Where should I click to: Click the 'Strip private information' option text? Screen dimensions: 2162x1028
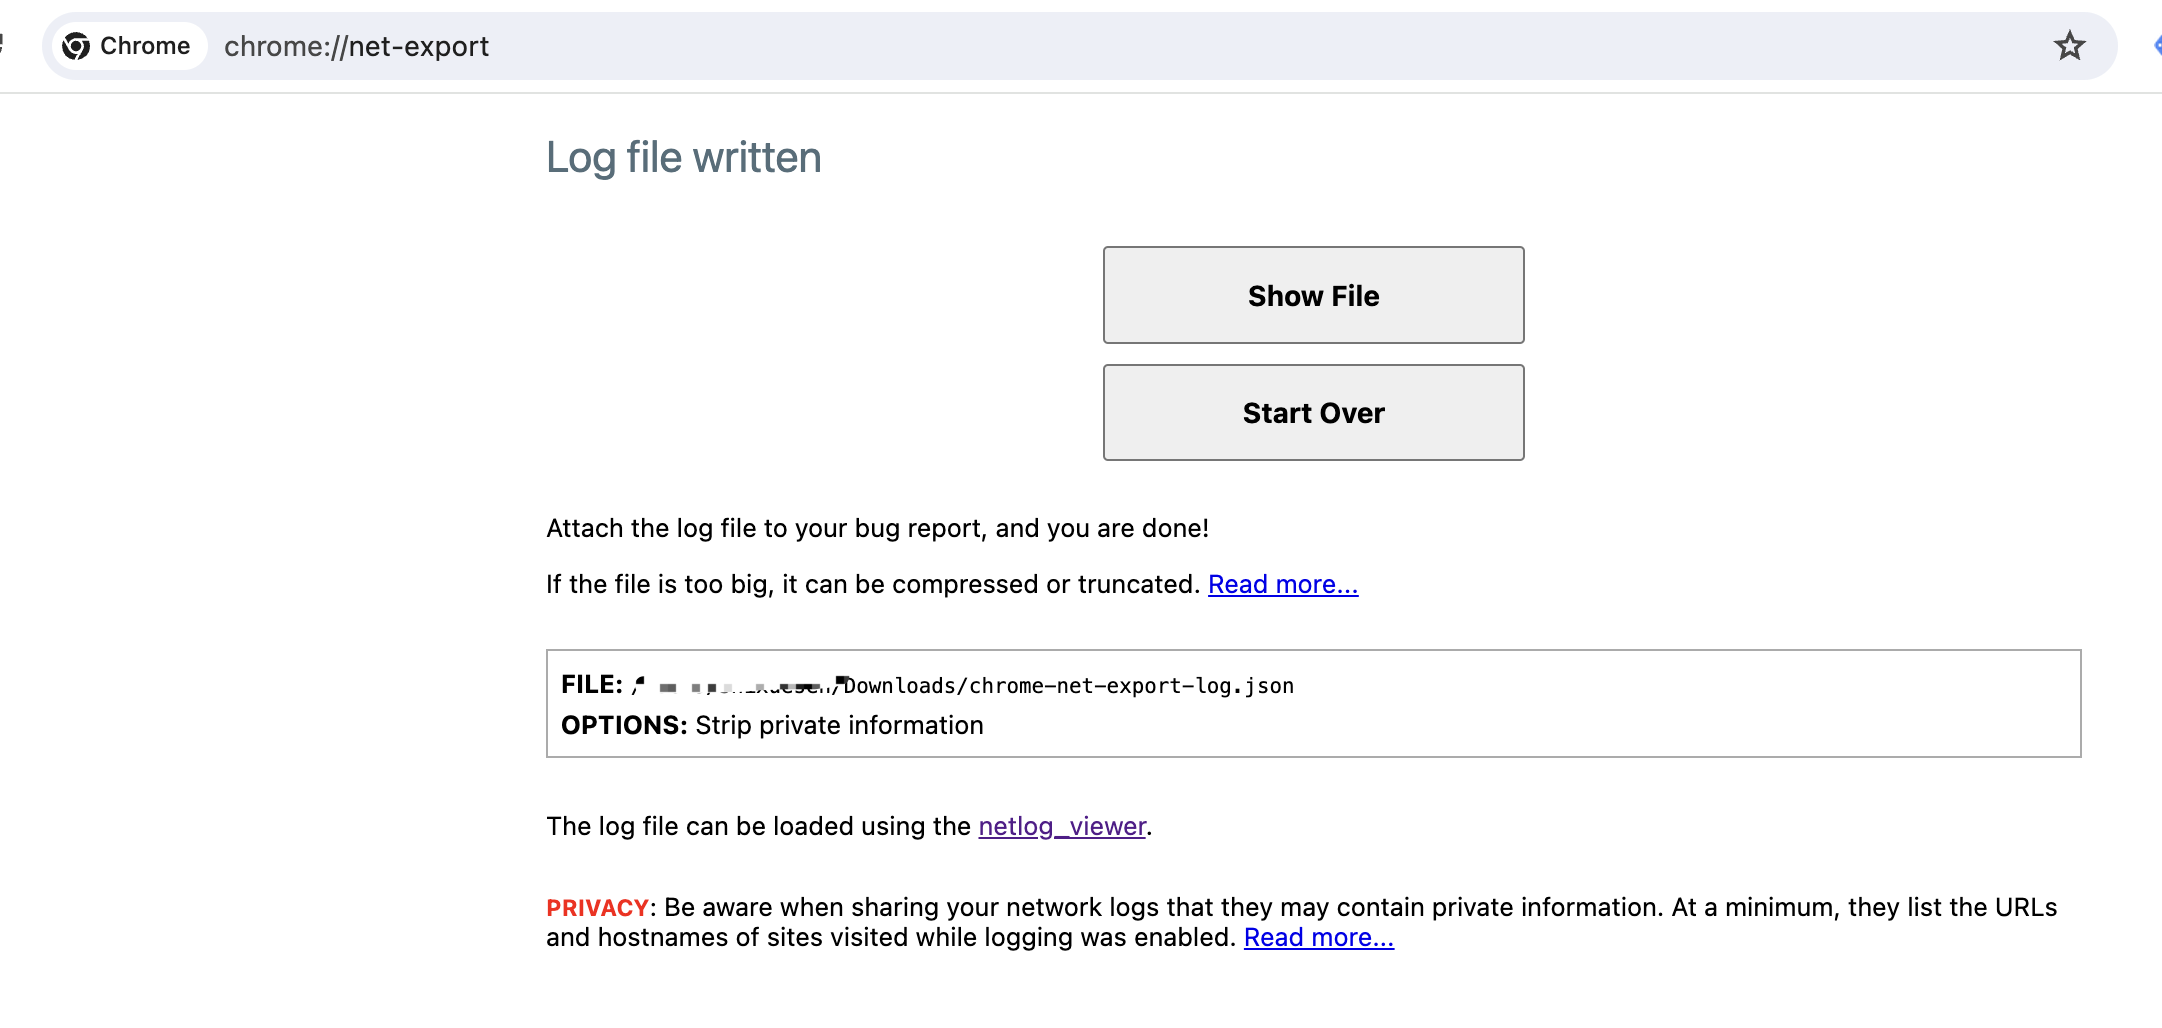coord(839,725)
